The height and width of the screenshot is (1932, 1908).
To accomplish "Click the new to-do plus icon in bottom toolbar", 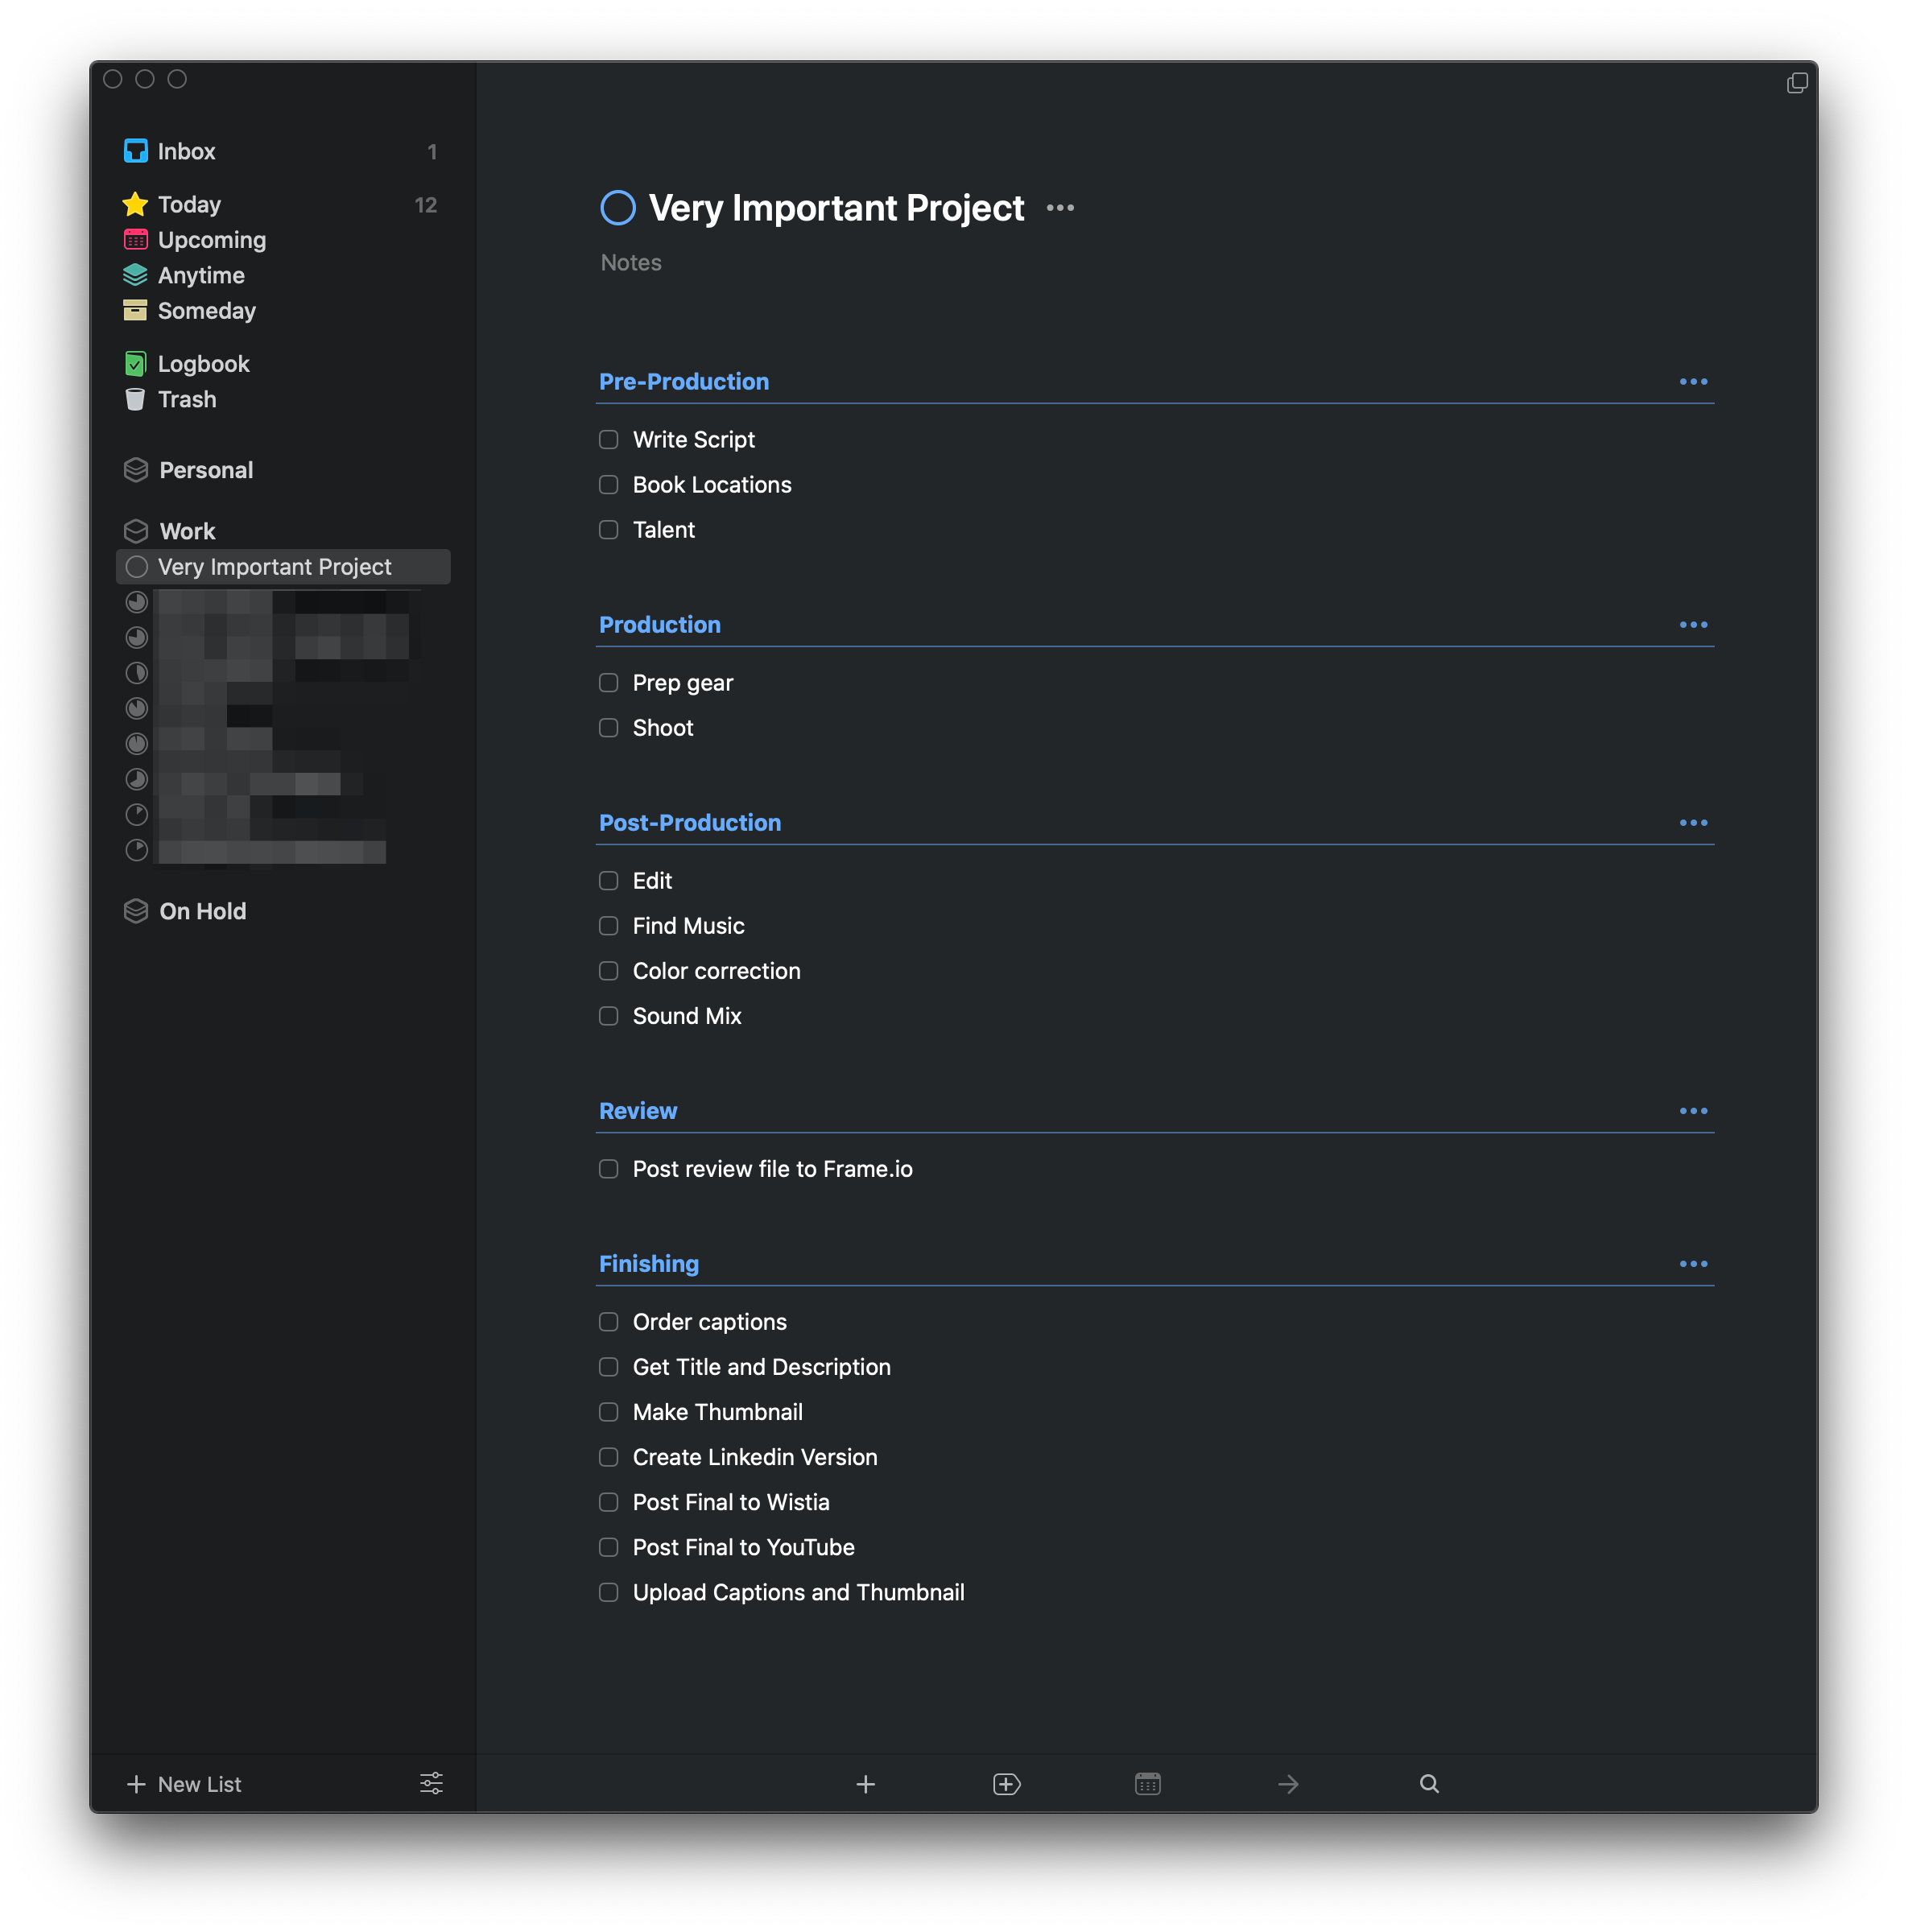I will pos(865,1784).
